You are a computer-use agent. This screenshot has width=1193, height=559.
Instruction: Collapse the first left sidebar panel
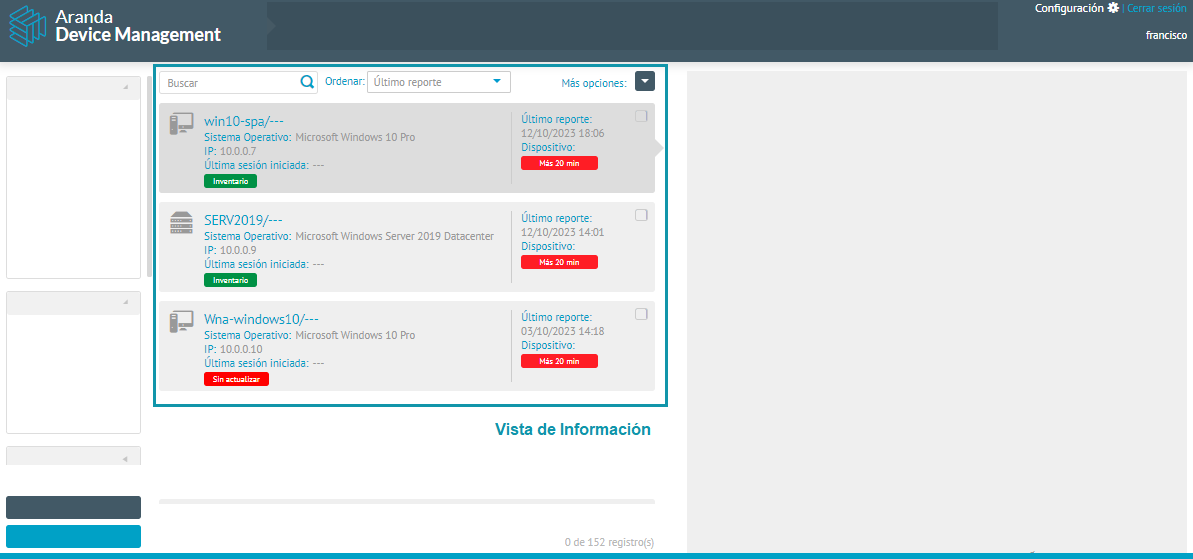(126, 87)
